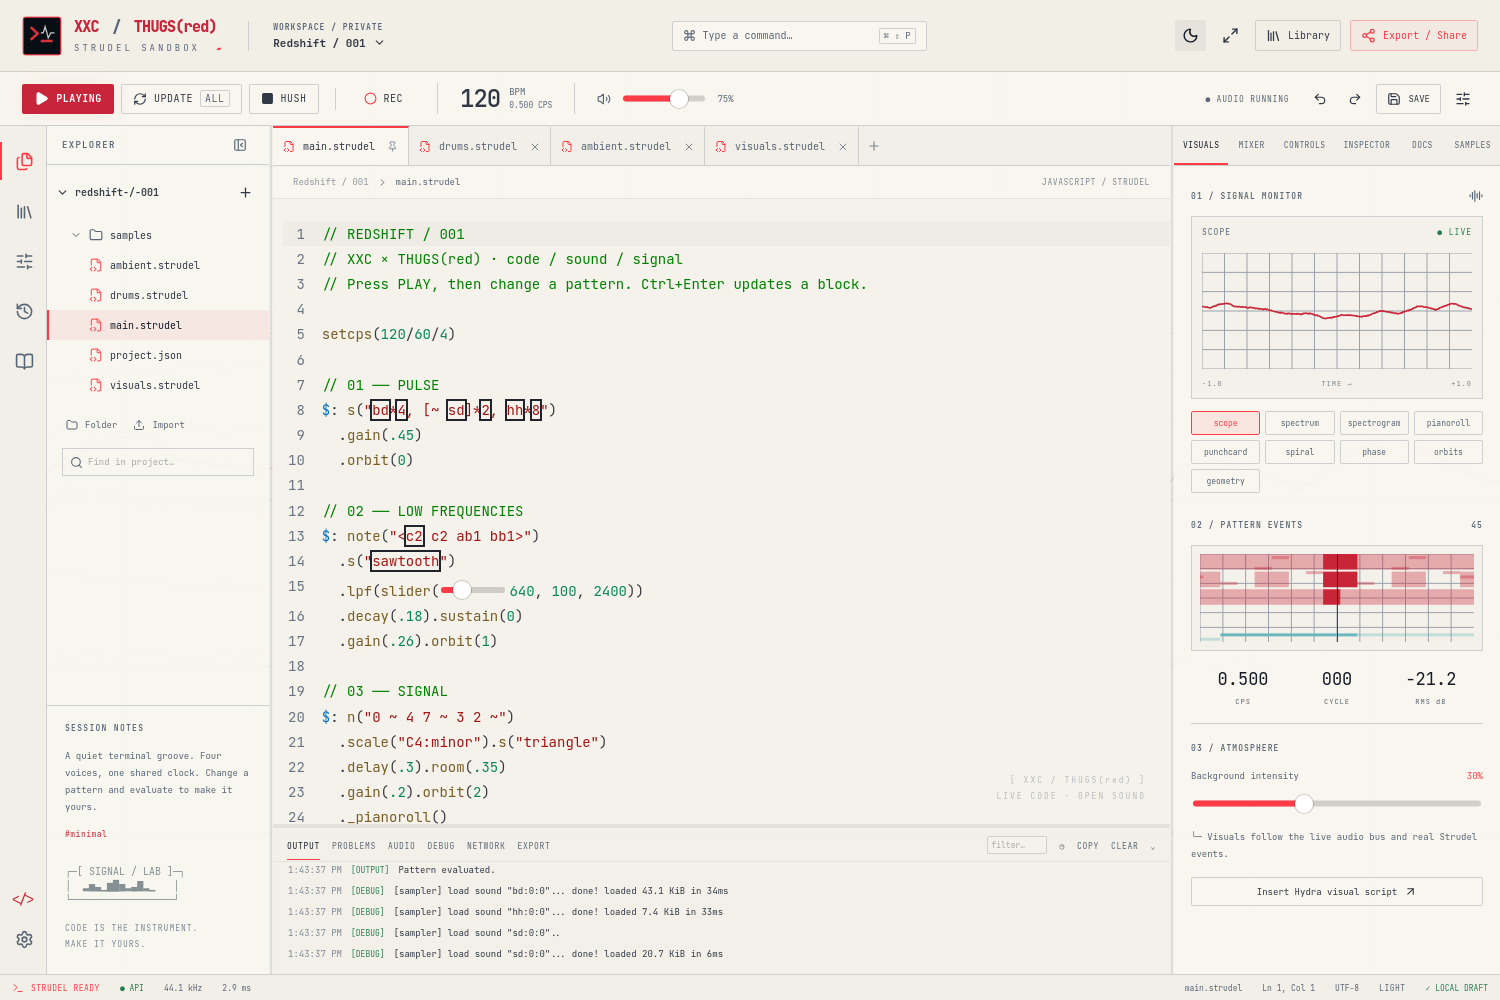The width and height of the screenshot is (1500, 1000).
Task: Select the spectrum visual mode
Action: (1300, 423)
